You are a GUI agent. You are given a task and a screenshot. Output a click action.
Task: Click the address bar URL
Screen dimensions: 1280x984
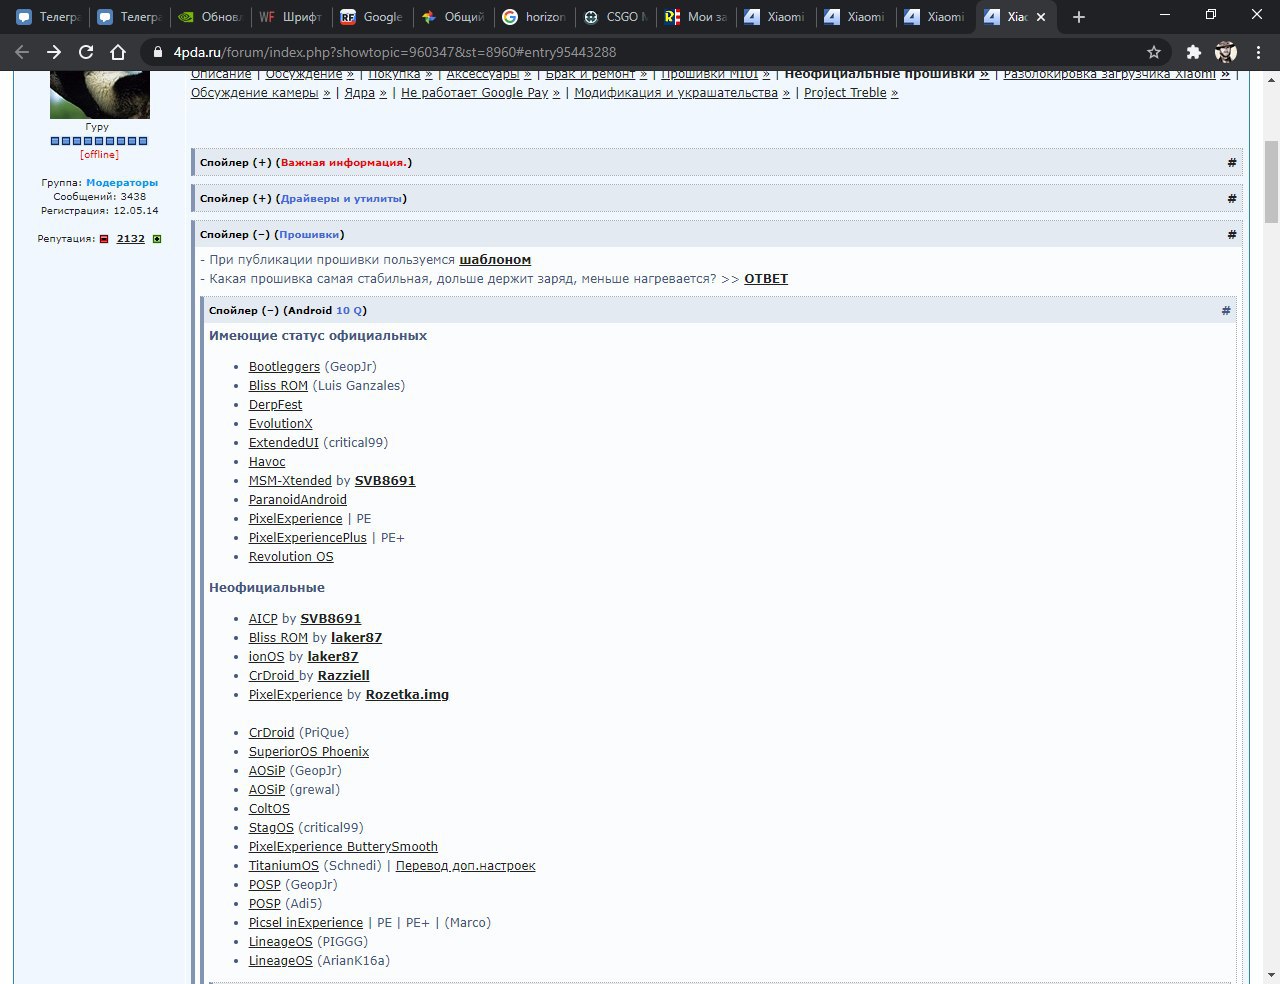[395, 52]
